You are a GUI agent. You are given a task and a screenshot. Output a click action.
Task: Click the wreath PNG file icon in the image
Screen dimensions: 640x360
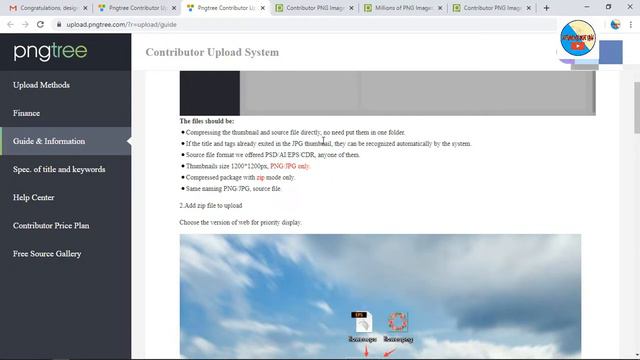tap(398, 322)
